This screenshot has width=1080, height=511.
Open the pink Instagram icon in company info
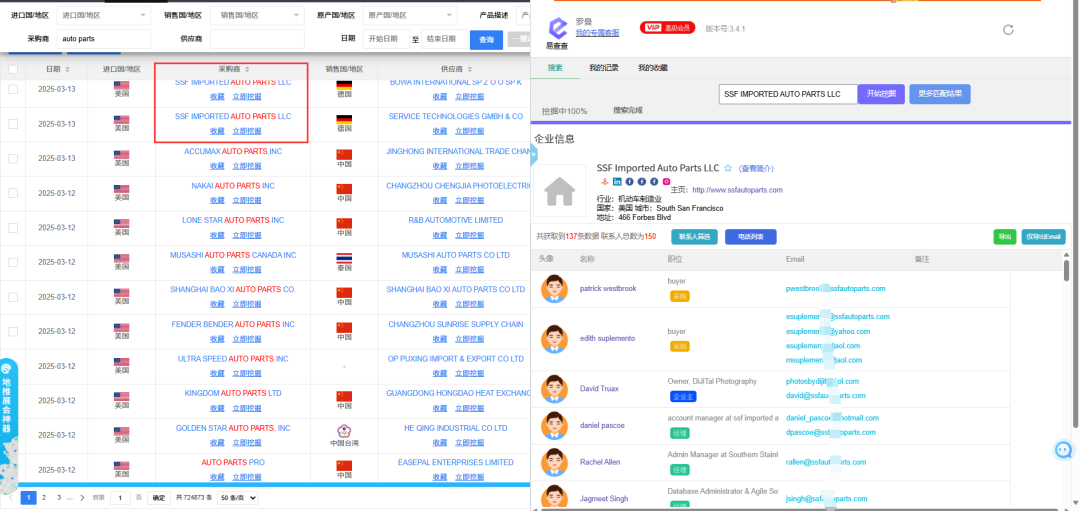pos(666,182)
